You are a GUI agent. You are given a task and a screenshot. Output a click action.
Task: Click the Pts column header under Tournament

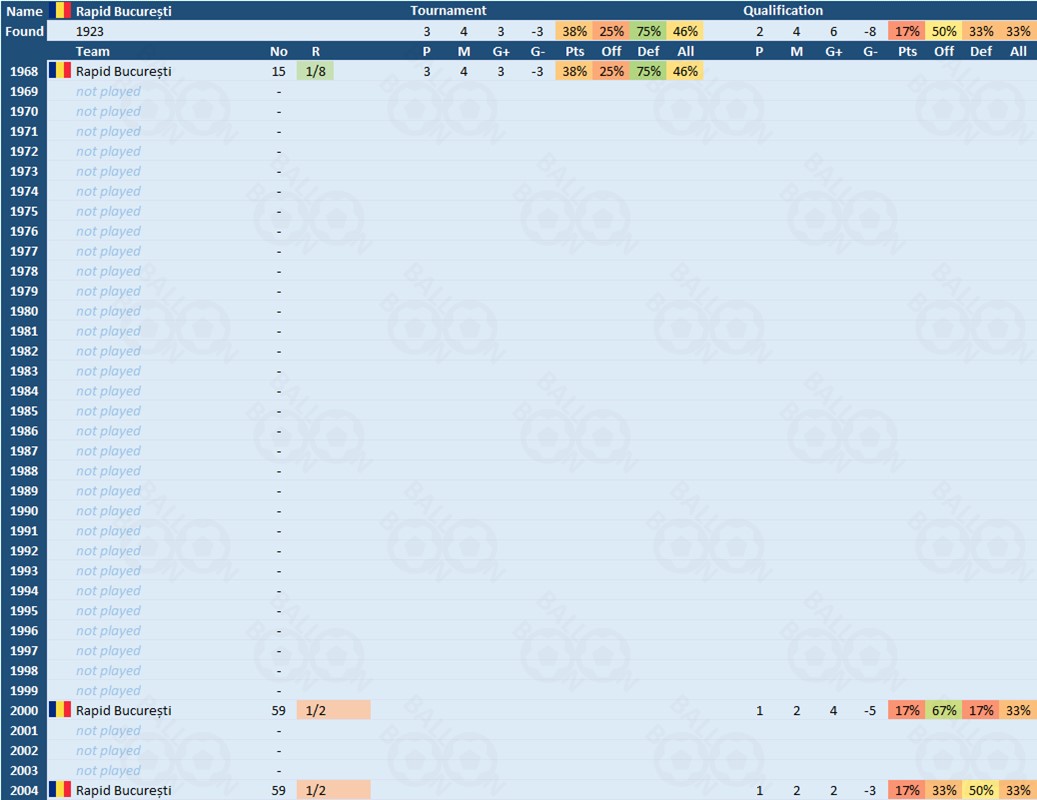[x=574, y=51]
